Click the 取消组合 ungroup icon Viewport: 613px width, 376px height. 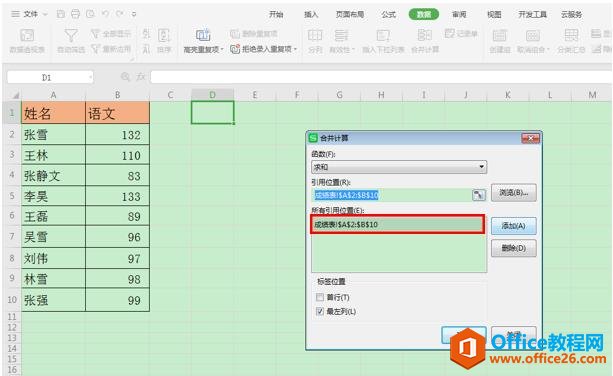point(532,36)
